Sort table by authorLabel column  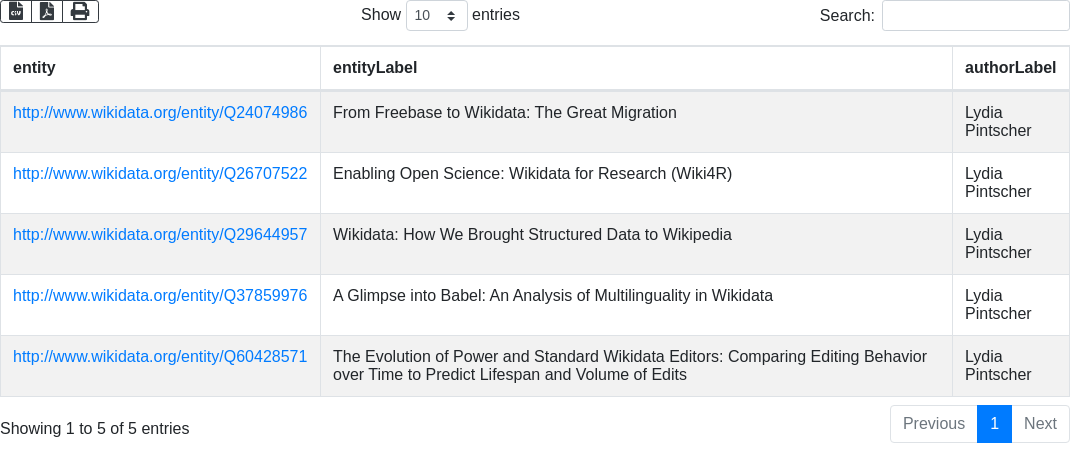coord(1010,68)
